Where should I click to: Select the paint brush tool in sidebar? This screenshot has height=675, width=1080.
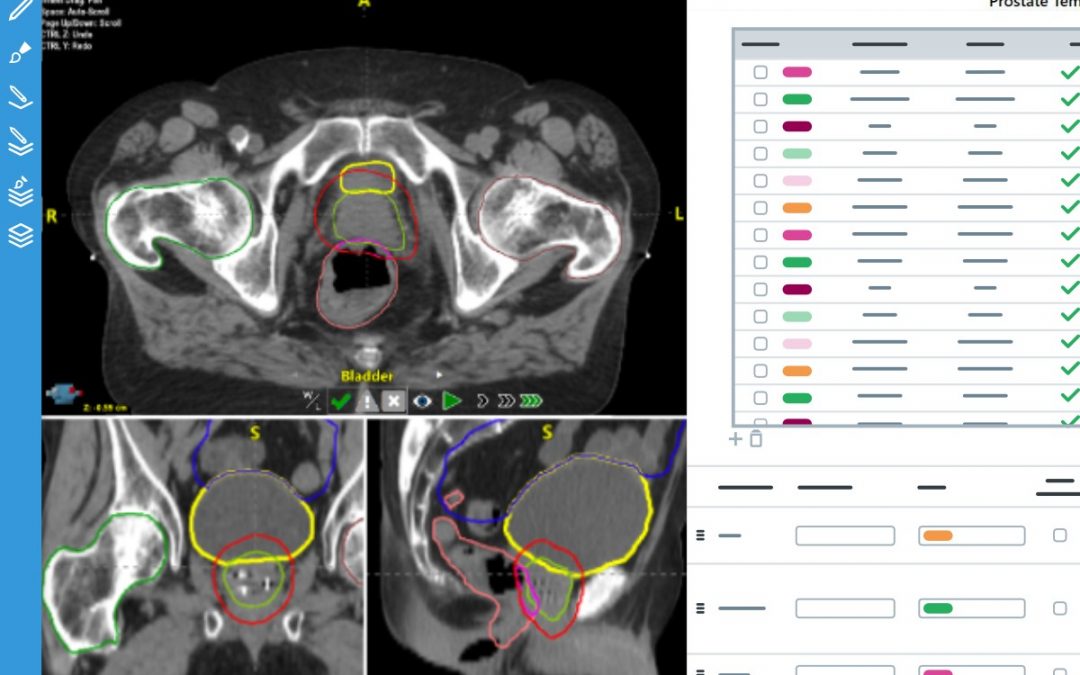click(x=20, y=54)
